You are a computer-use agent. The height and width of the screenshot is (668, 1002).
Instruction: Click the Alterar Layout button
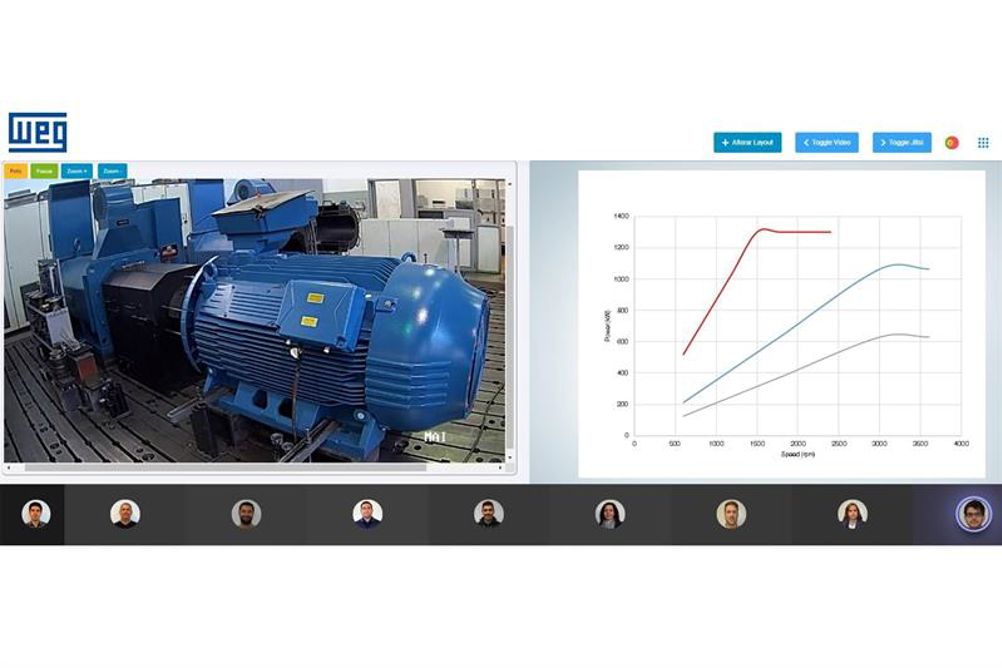(748, 143)
